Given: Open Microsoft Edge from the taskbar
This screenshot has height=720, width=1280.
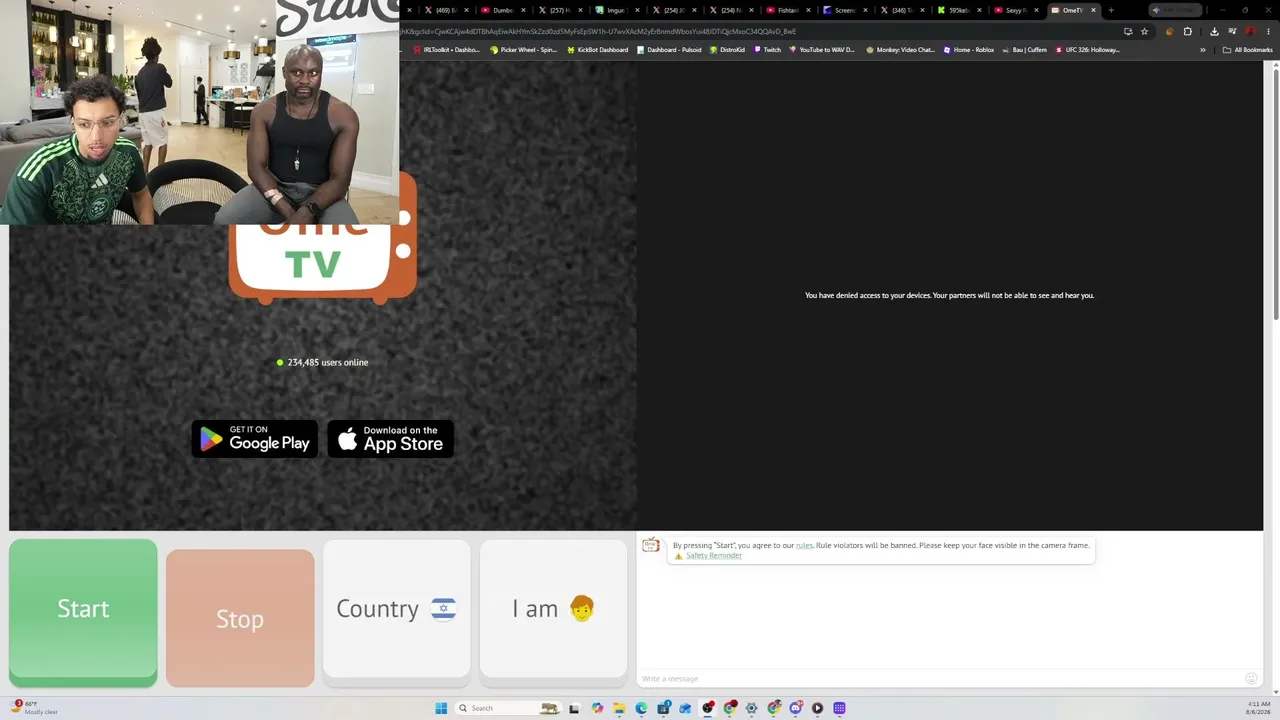Looking at the screenshot, I should pyautogui.click(x=641, y=708).
